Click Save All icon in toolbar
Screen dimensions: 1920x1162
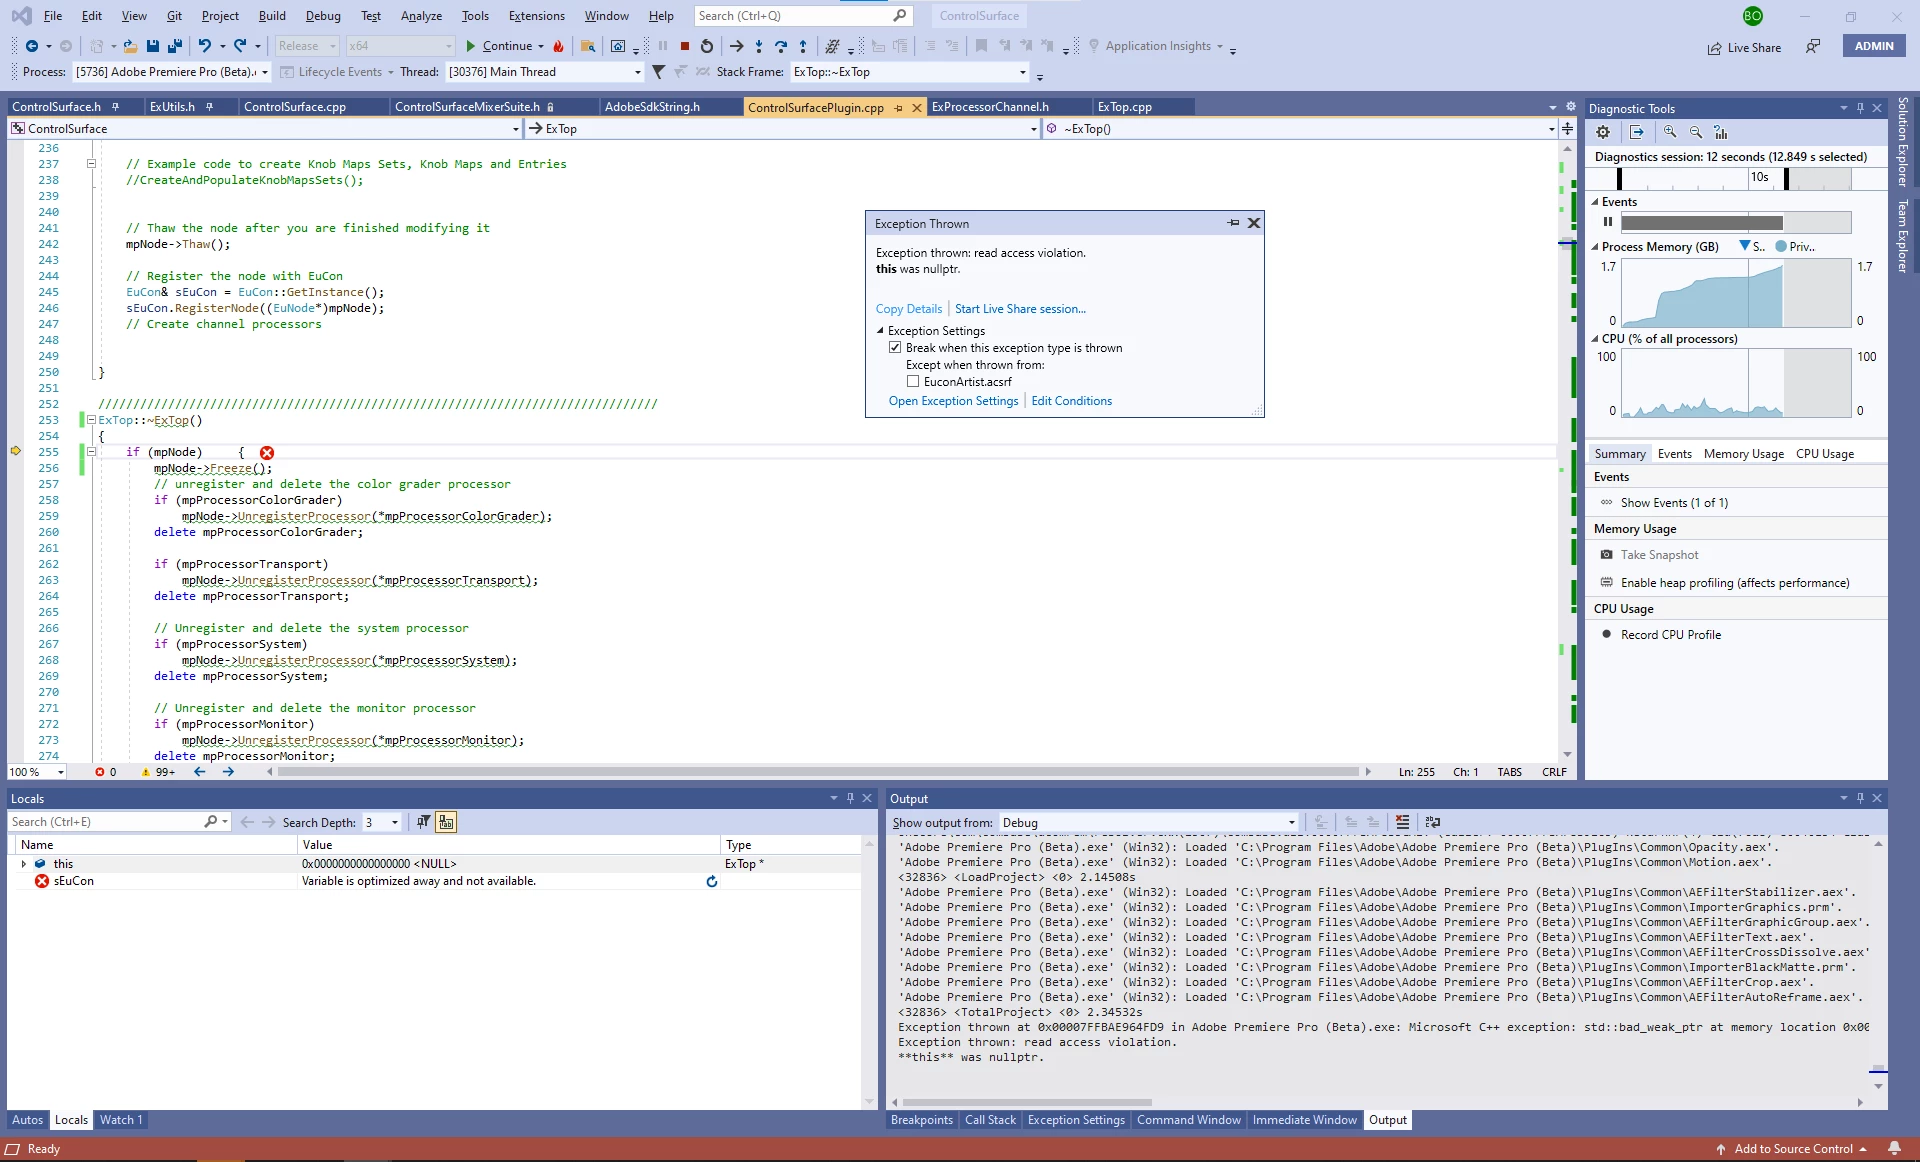(x=175, y=46)
